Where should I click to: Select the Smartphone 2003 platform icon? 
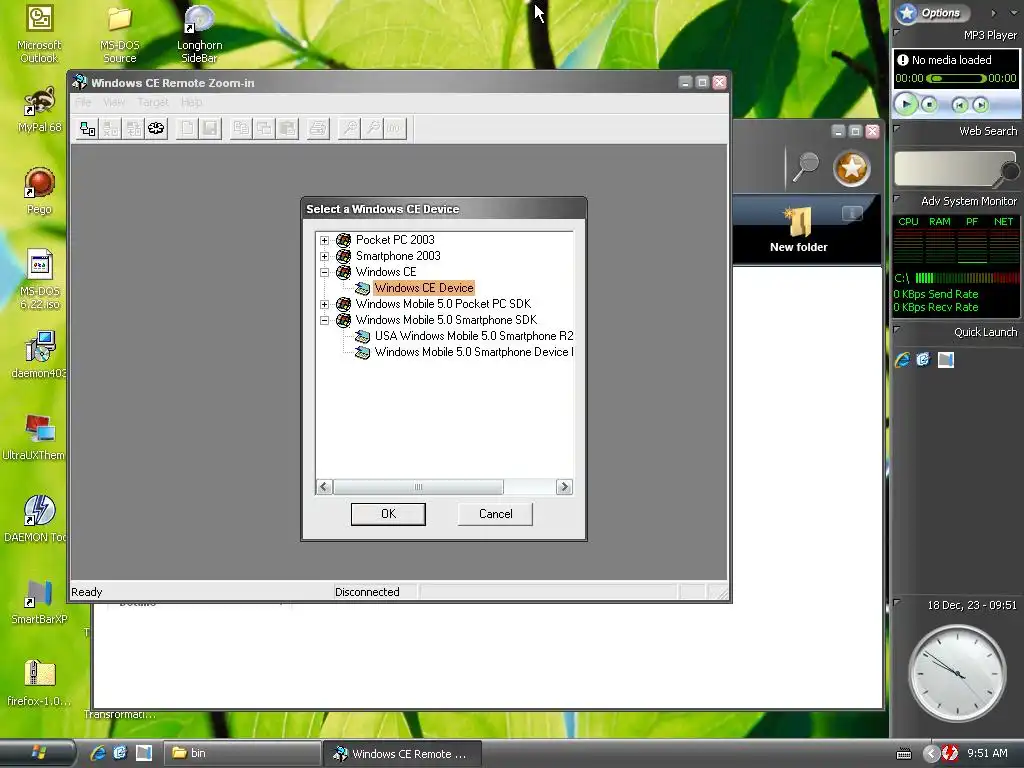[344, 256]
